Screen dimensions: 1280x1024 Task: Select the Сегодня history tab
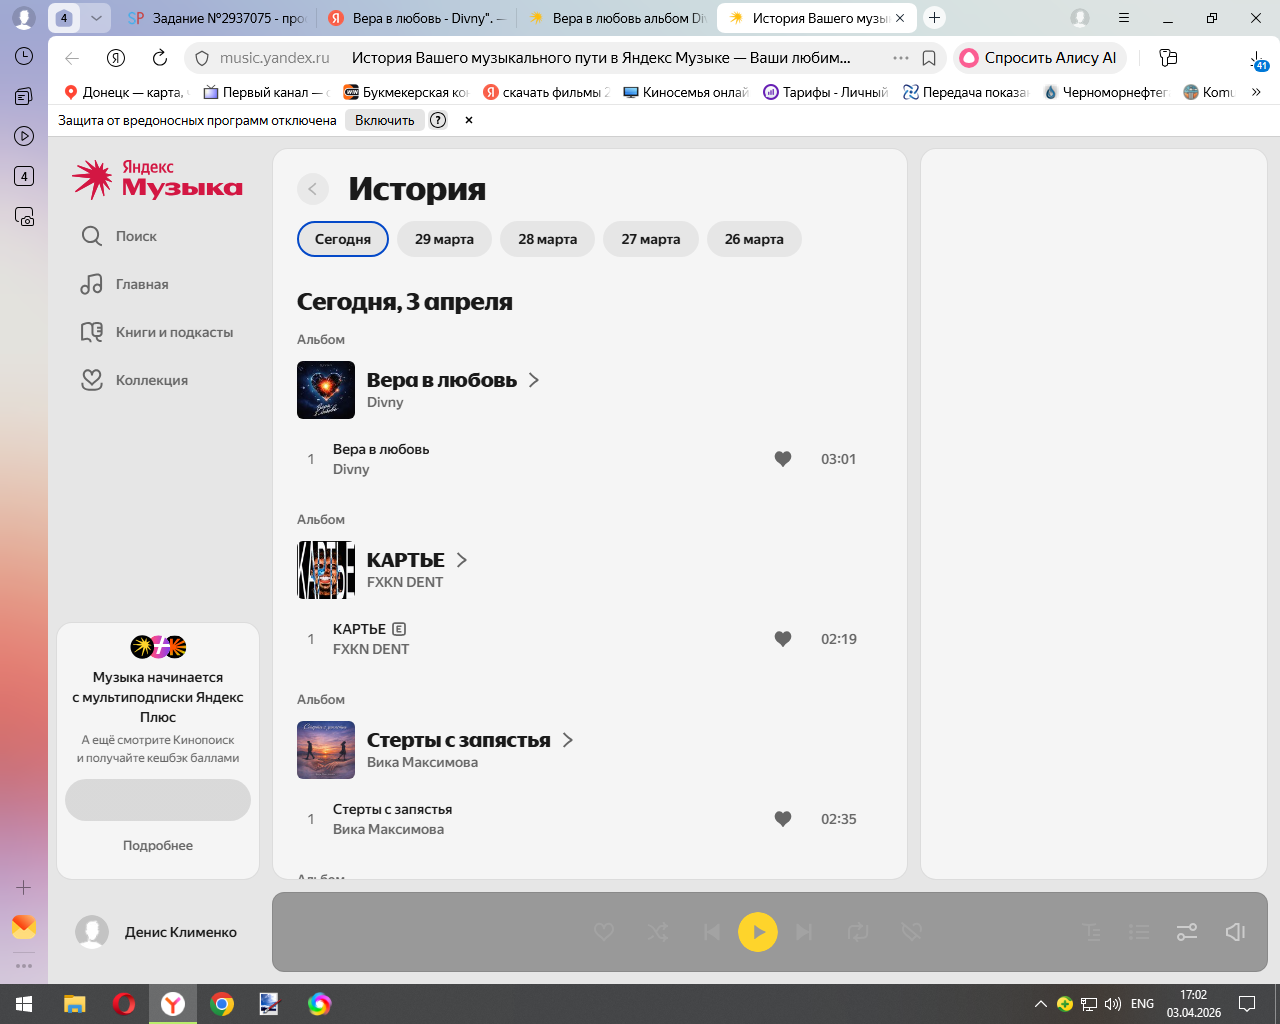(343, 239)
